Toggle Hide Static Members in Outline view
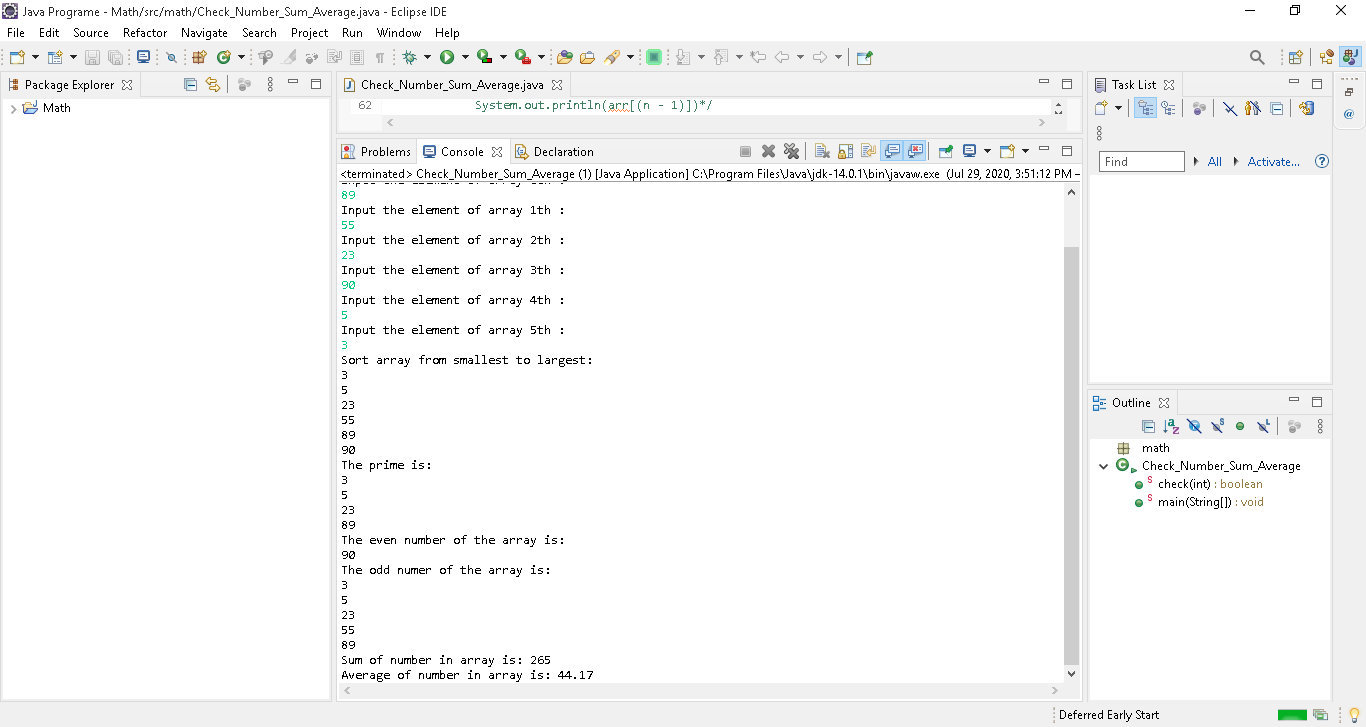The width and height of the screenshot is (1366, 727). (x=1217, y=426)
